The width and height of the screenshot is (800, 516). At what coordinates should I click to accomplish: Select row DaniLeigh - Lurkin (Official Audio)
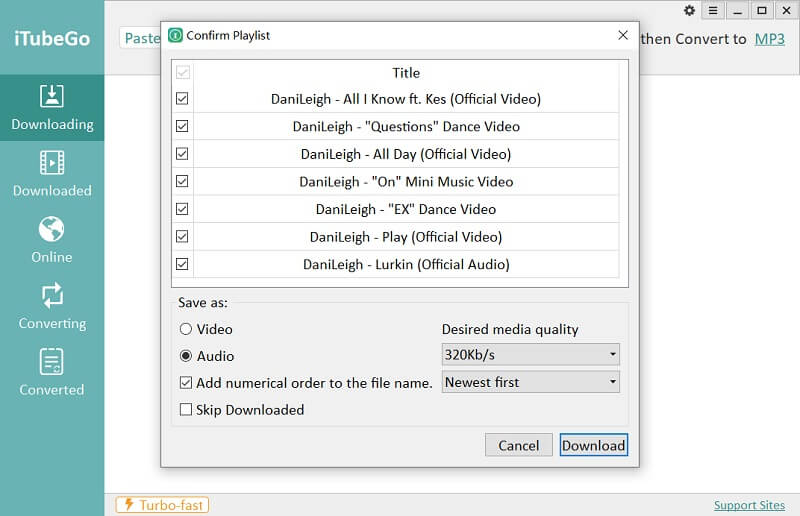pos(406,264)
